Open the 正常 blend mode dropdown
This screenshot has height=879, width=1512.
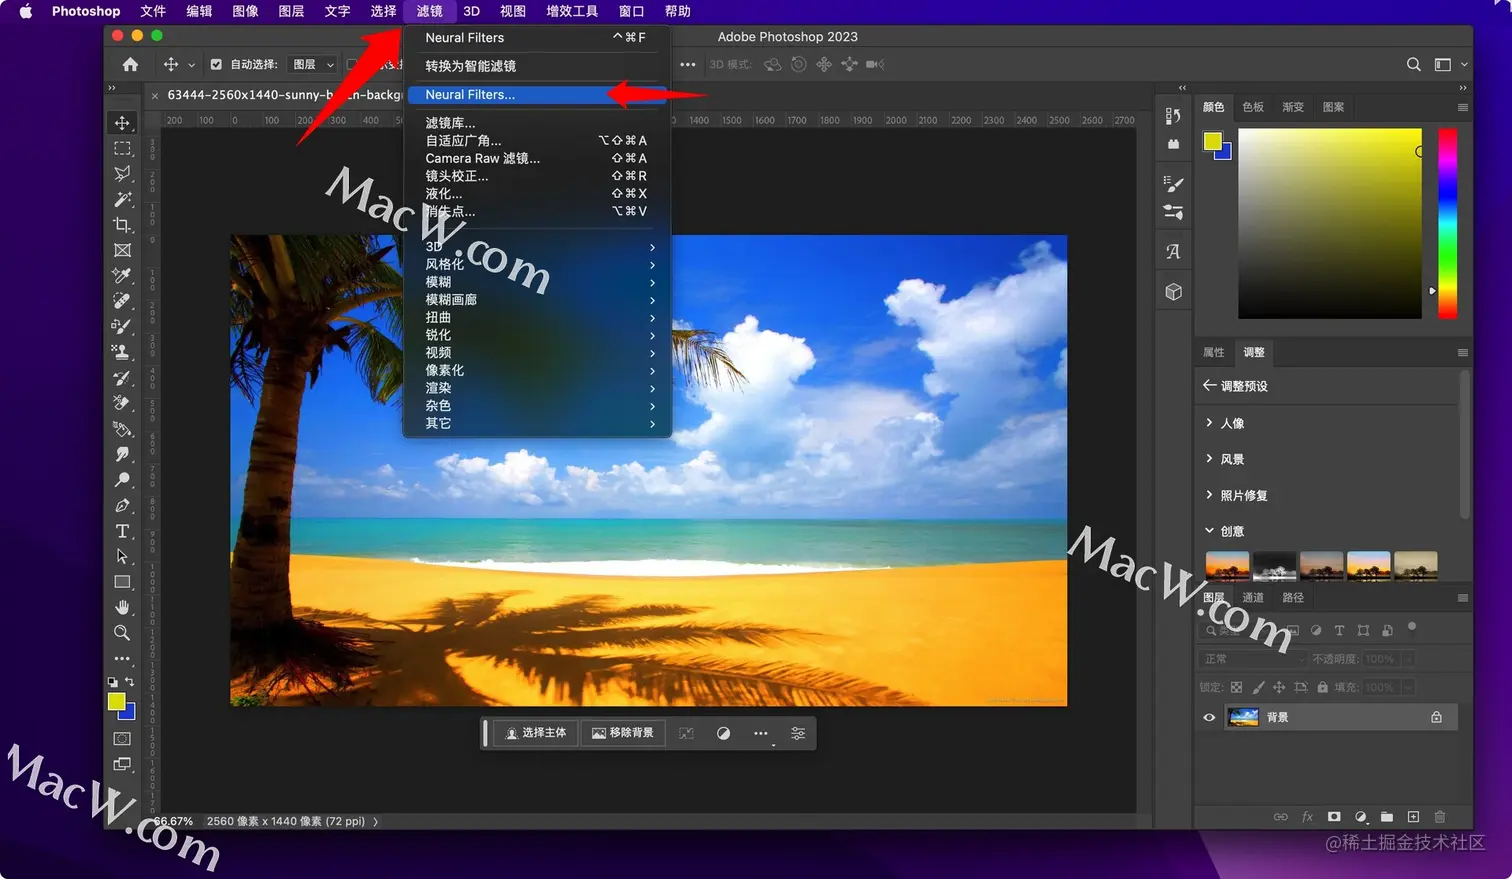(x=1252, y=659)
